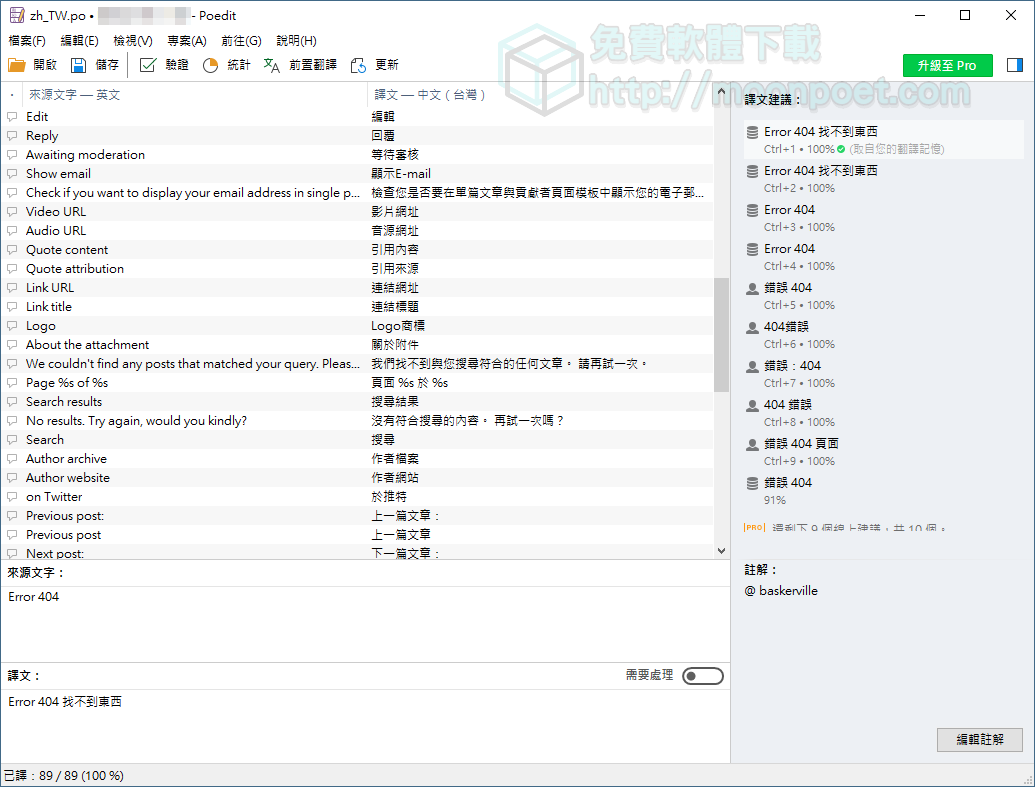The image size is (1035, 787).
Task: Click the scroll down arrow of string list
Action: point(721,551)
